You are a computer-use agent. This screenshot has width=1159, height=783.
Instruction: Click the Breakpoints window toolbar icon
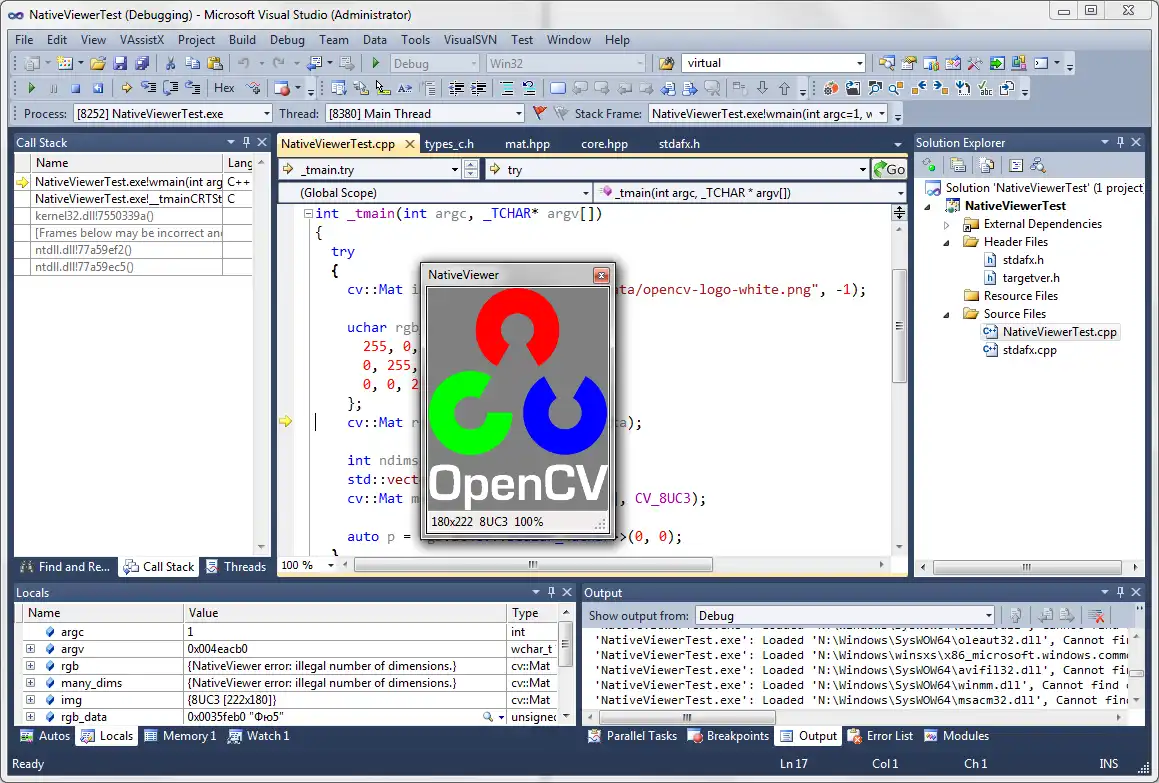282,88
